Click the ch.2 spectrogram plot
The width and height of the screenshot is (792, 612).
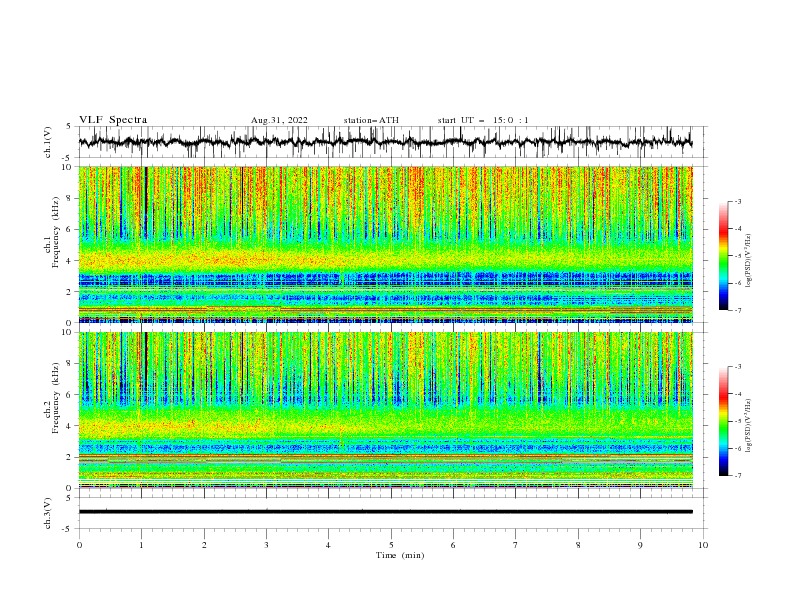(385, 410)
